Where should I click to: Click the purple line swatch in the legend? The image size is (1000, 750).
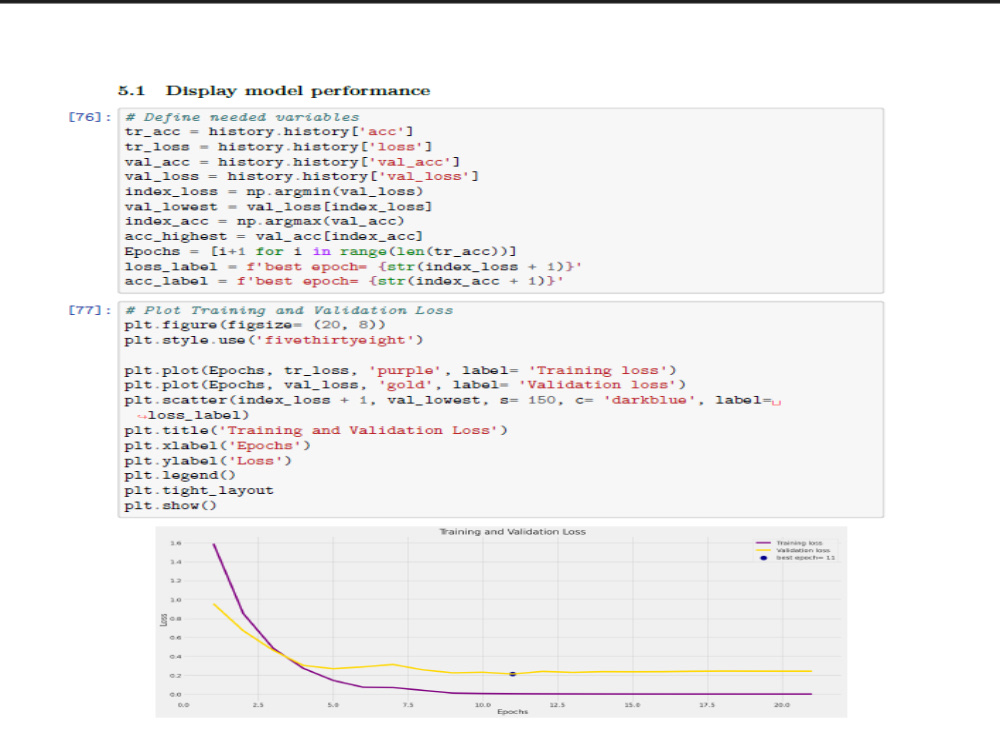pos(763,543)
